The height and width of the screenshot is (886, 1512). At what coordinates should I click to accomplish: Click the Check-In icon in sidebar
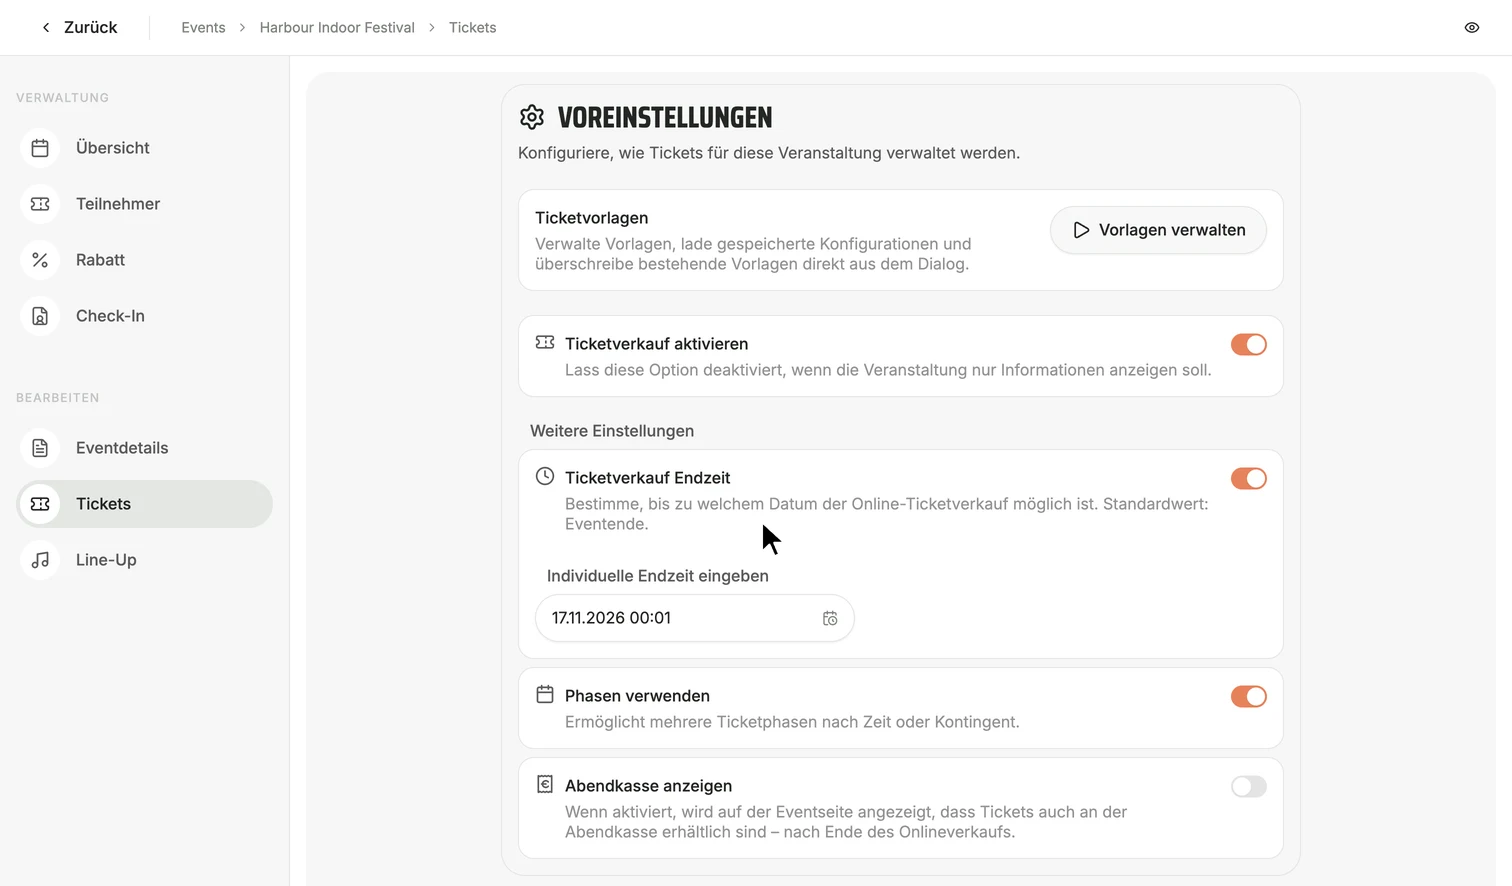tap(40, 316)
